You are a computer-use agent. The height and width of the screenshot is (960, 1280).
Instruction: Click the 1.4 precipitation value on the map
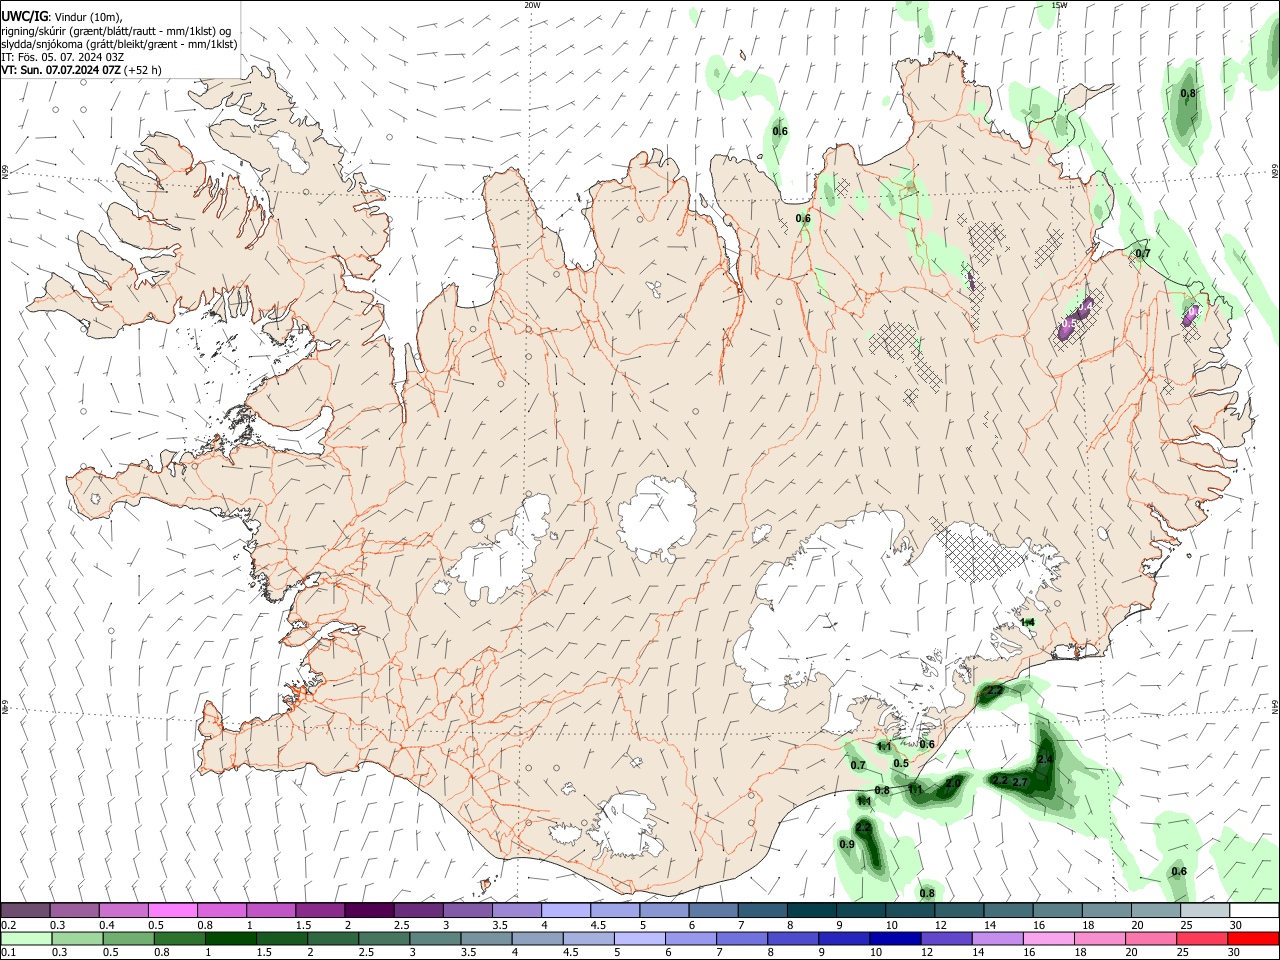tap(1027, 622)
